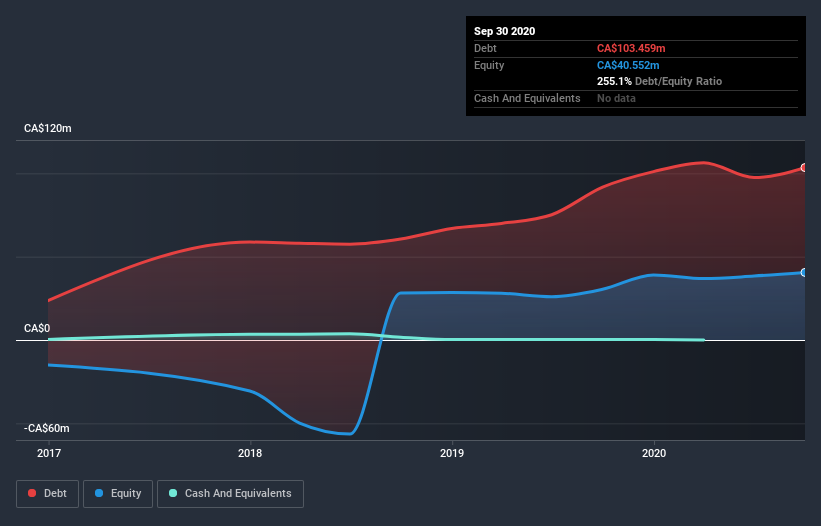Image resolution: width=821 pixels, height=526 pixels.
Task: Click the Sep 30 2020 tooltip date
Action: point(504,31)
